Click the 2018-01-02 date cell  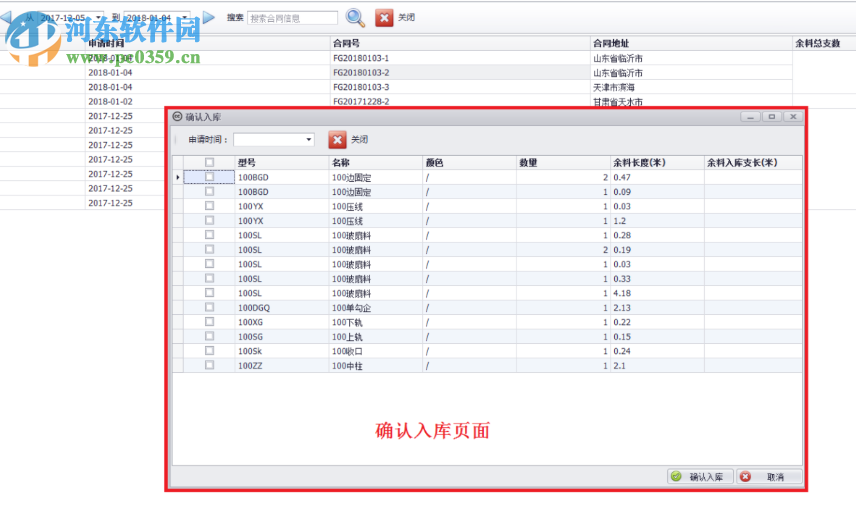pos(207,102)
